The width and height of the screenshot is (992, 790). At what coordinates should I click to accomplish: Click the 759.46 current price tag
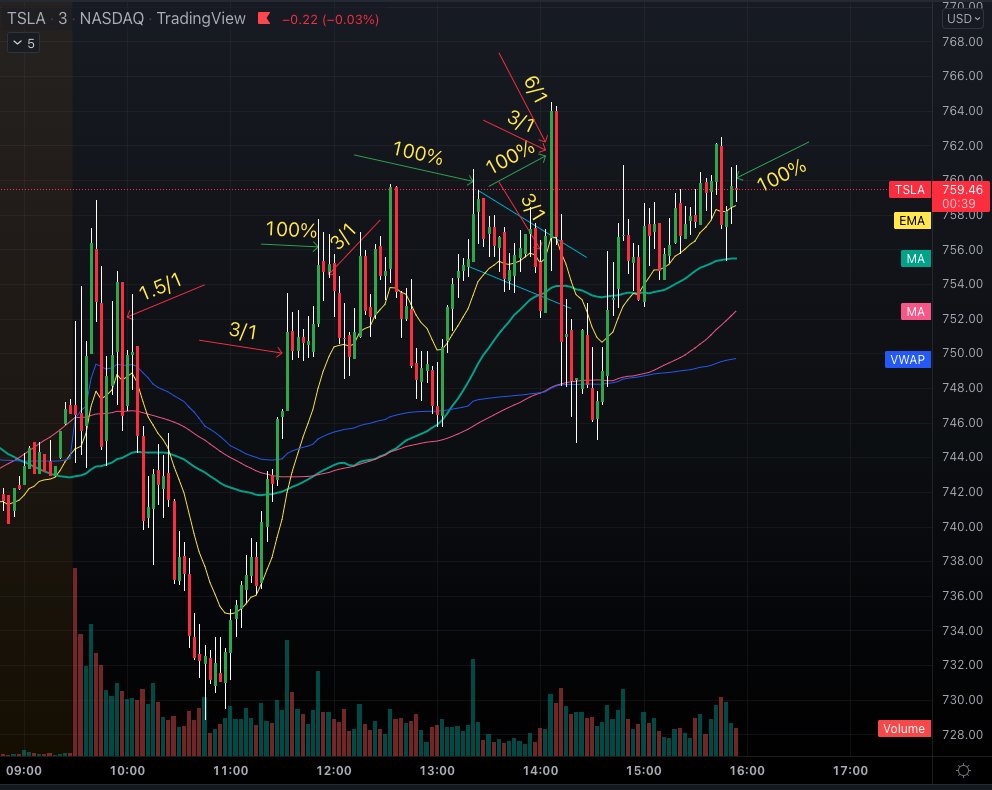tap(962, 190)
